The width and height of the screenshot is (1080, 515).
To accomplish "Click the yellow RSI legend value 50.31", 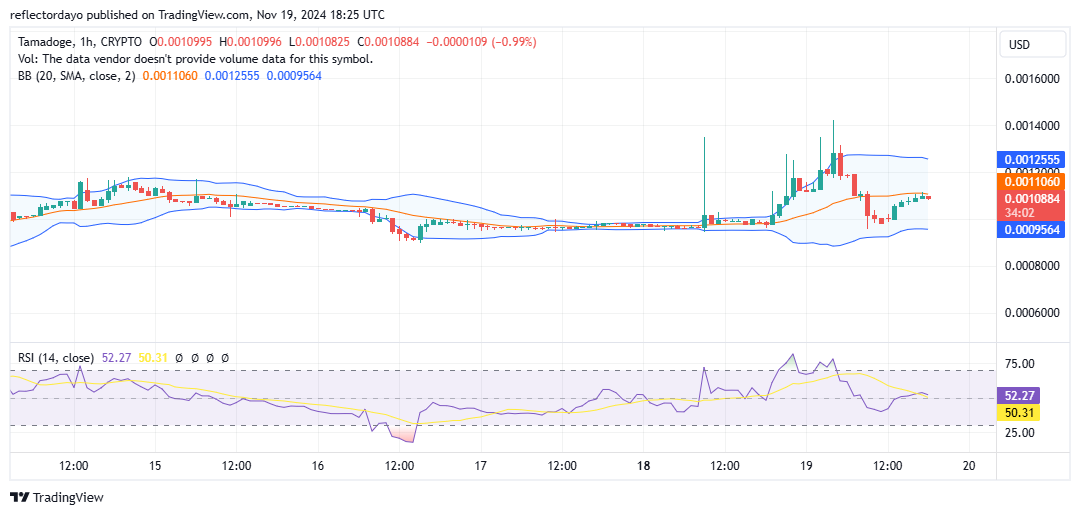I will pyautogui.click(x=154, y=358).
